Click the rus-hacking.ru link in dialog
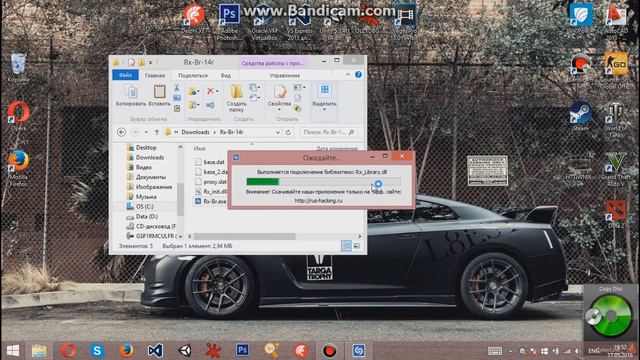This screenshot has height=360, width=640. pos(318,200)
